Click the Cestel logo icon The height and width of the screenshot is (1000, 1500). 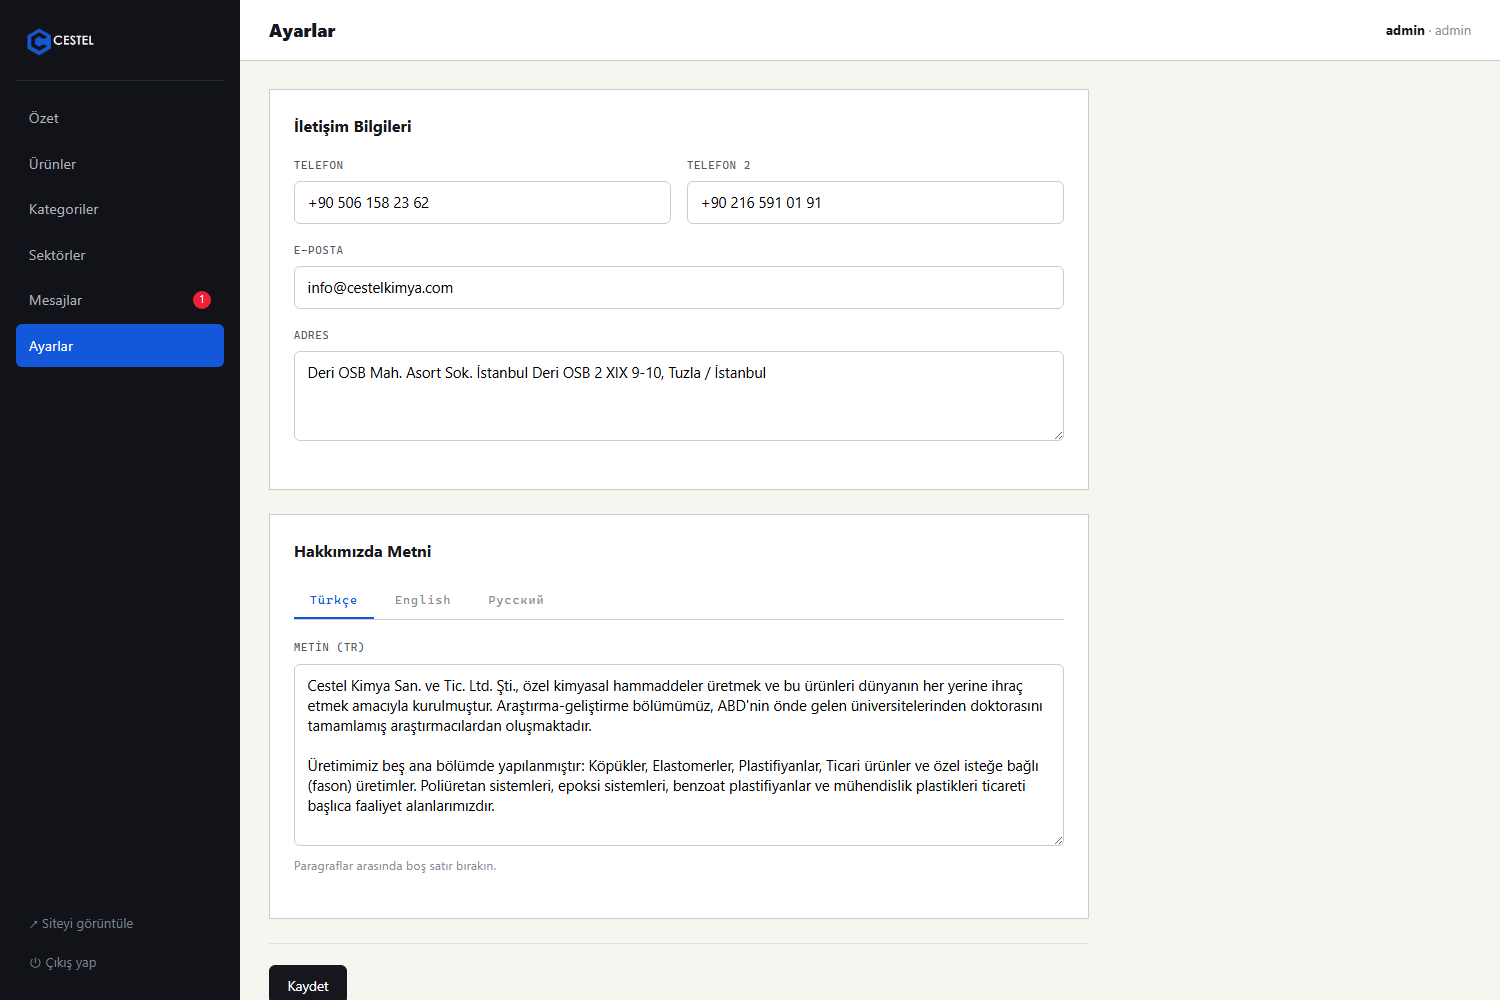point(39,41)
